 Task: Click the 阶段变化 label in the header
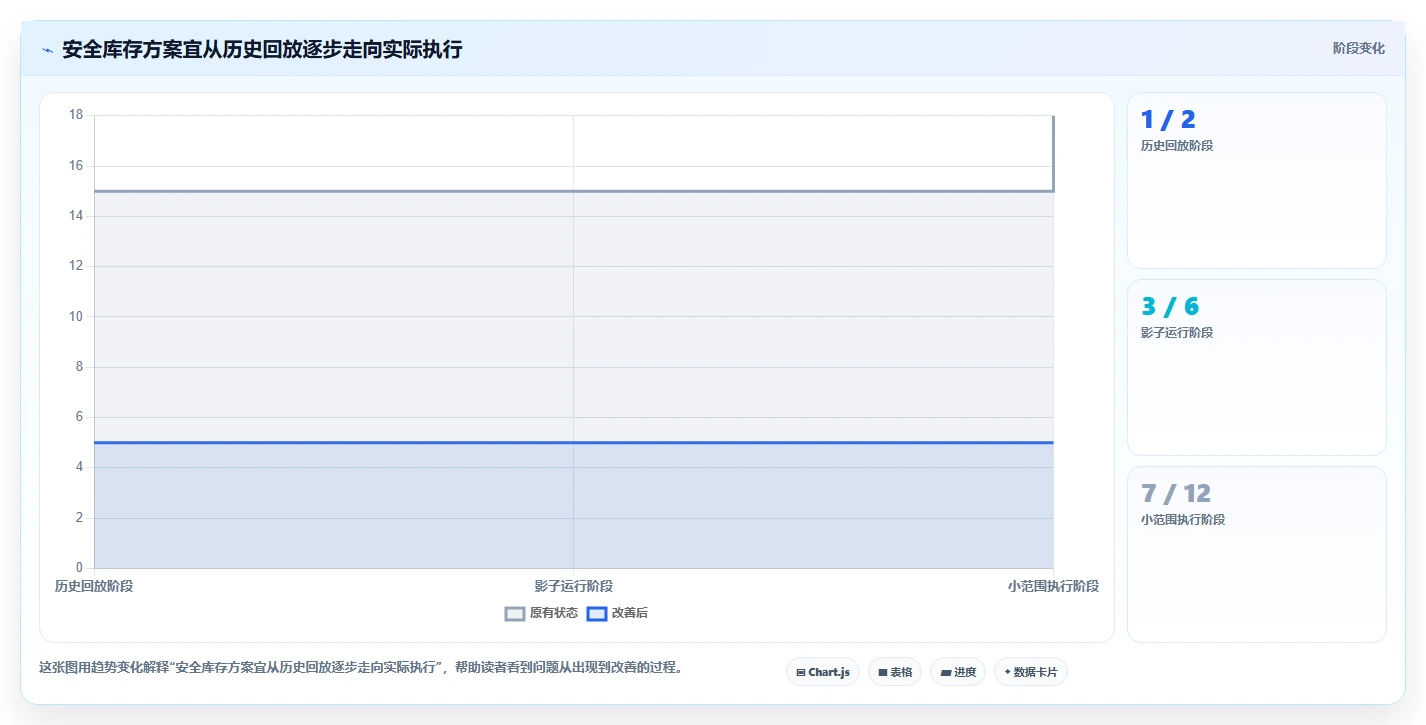(x=1359, y=48)
